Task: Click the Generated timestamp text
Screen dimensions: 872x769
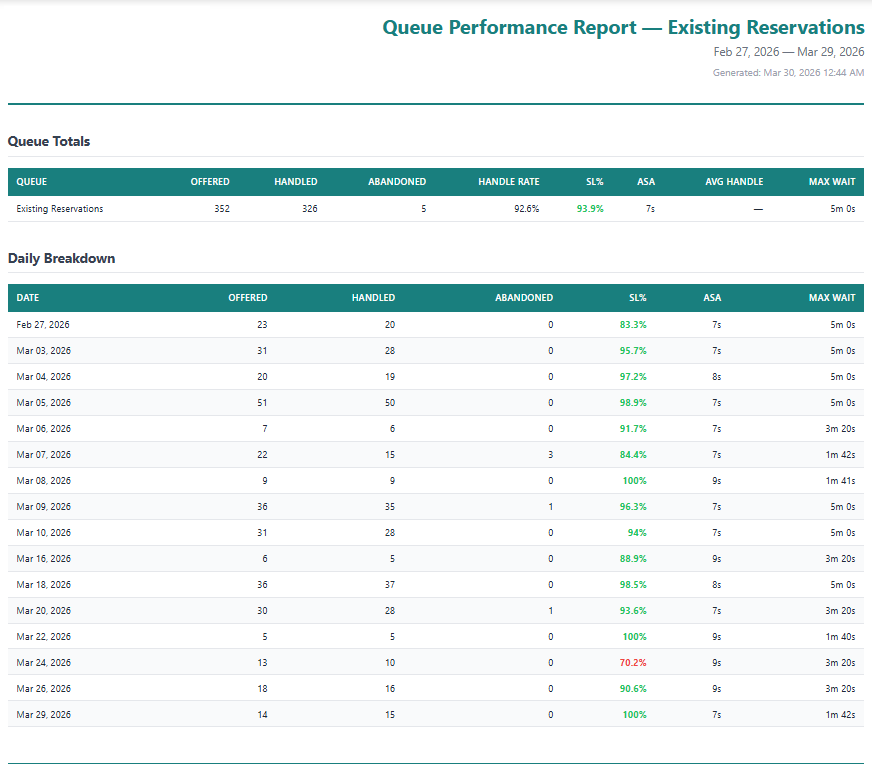Action: [x=786, y=72]
